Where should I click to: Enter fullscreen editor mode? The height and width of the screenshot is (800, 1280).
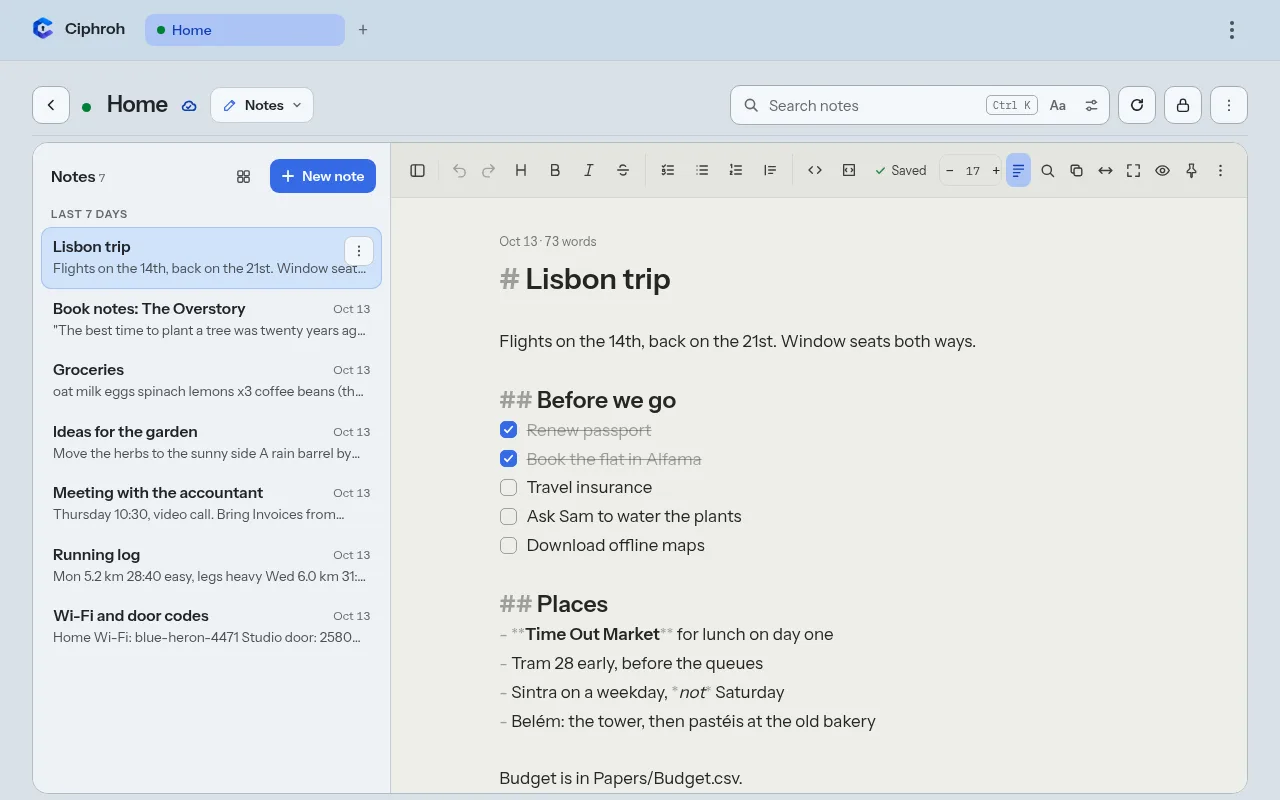(x=1134, y=171)
